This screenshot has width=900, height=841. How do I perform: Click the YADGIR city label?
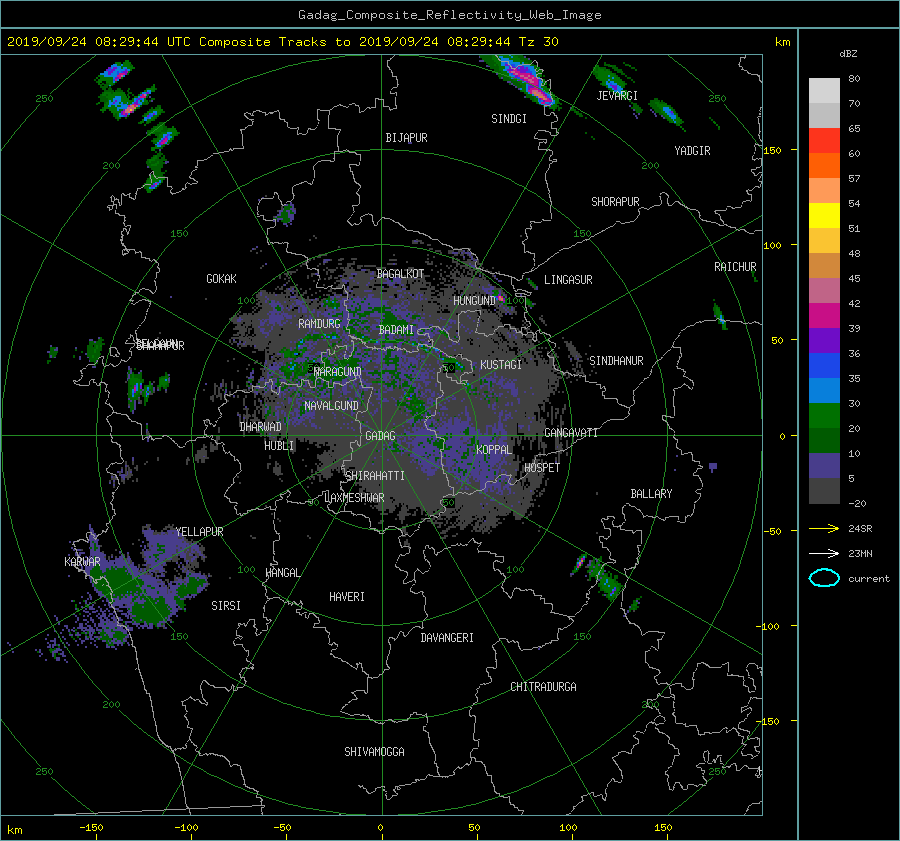[x=692, y=151]
